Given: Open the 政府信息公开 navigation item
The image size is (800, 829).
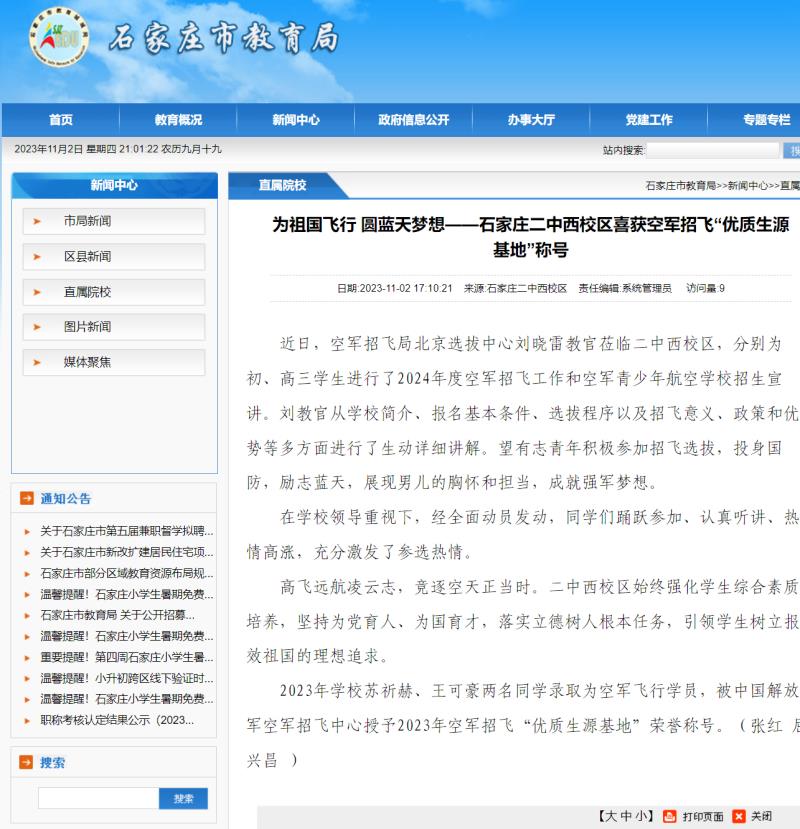Looking at the screenshot, I should coord(413,120).
